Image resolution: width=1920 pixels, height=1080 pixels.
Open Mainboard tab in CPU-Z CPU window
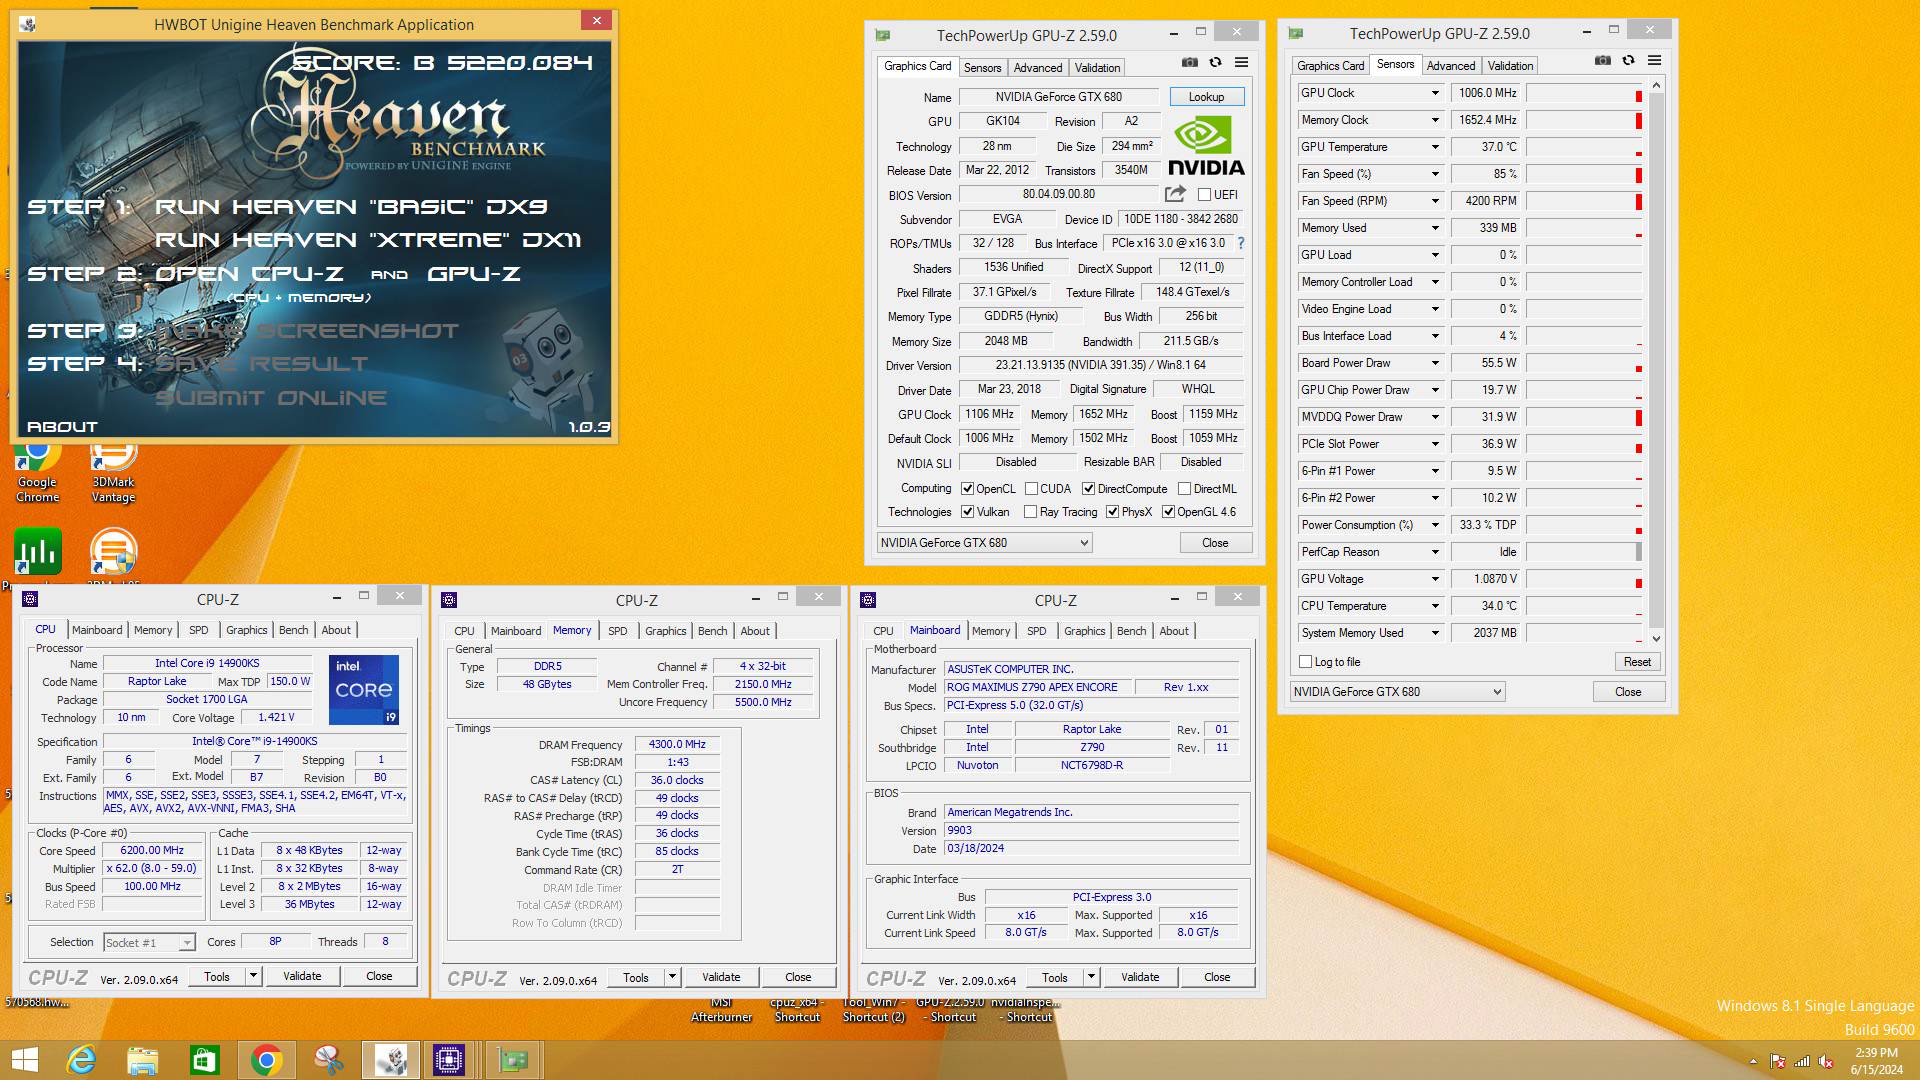tap(97, 630)
